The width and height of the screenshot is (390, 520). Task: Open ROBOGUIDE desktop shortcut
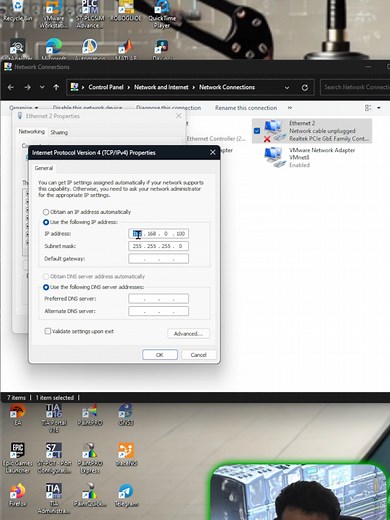(126, 11)
